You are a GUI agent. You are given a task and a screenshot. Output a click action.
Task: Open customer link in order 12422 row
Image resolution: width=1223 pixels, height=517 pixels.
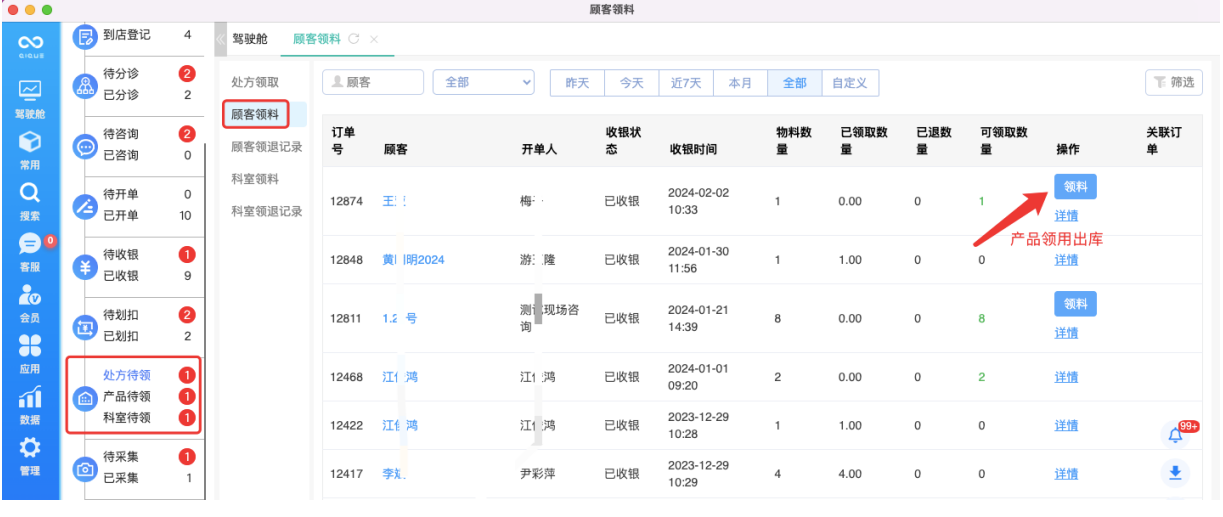[400, 426]
